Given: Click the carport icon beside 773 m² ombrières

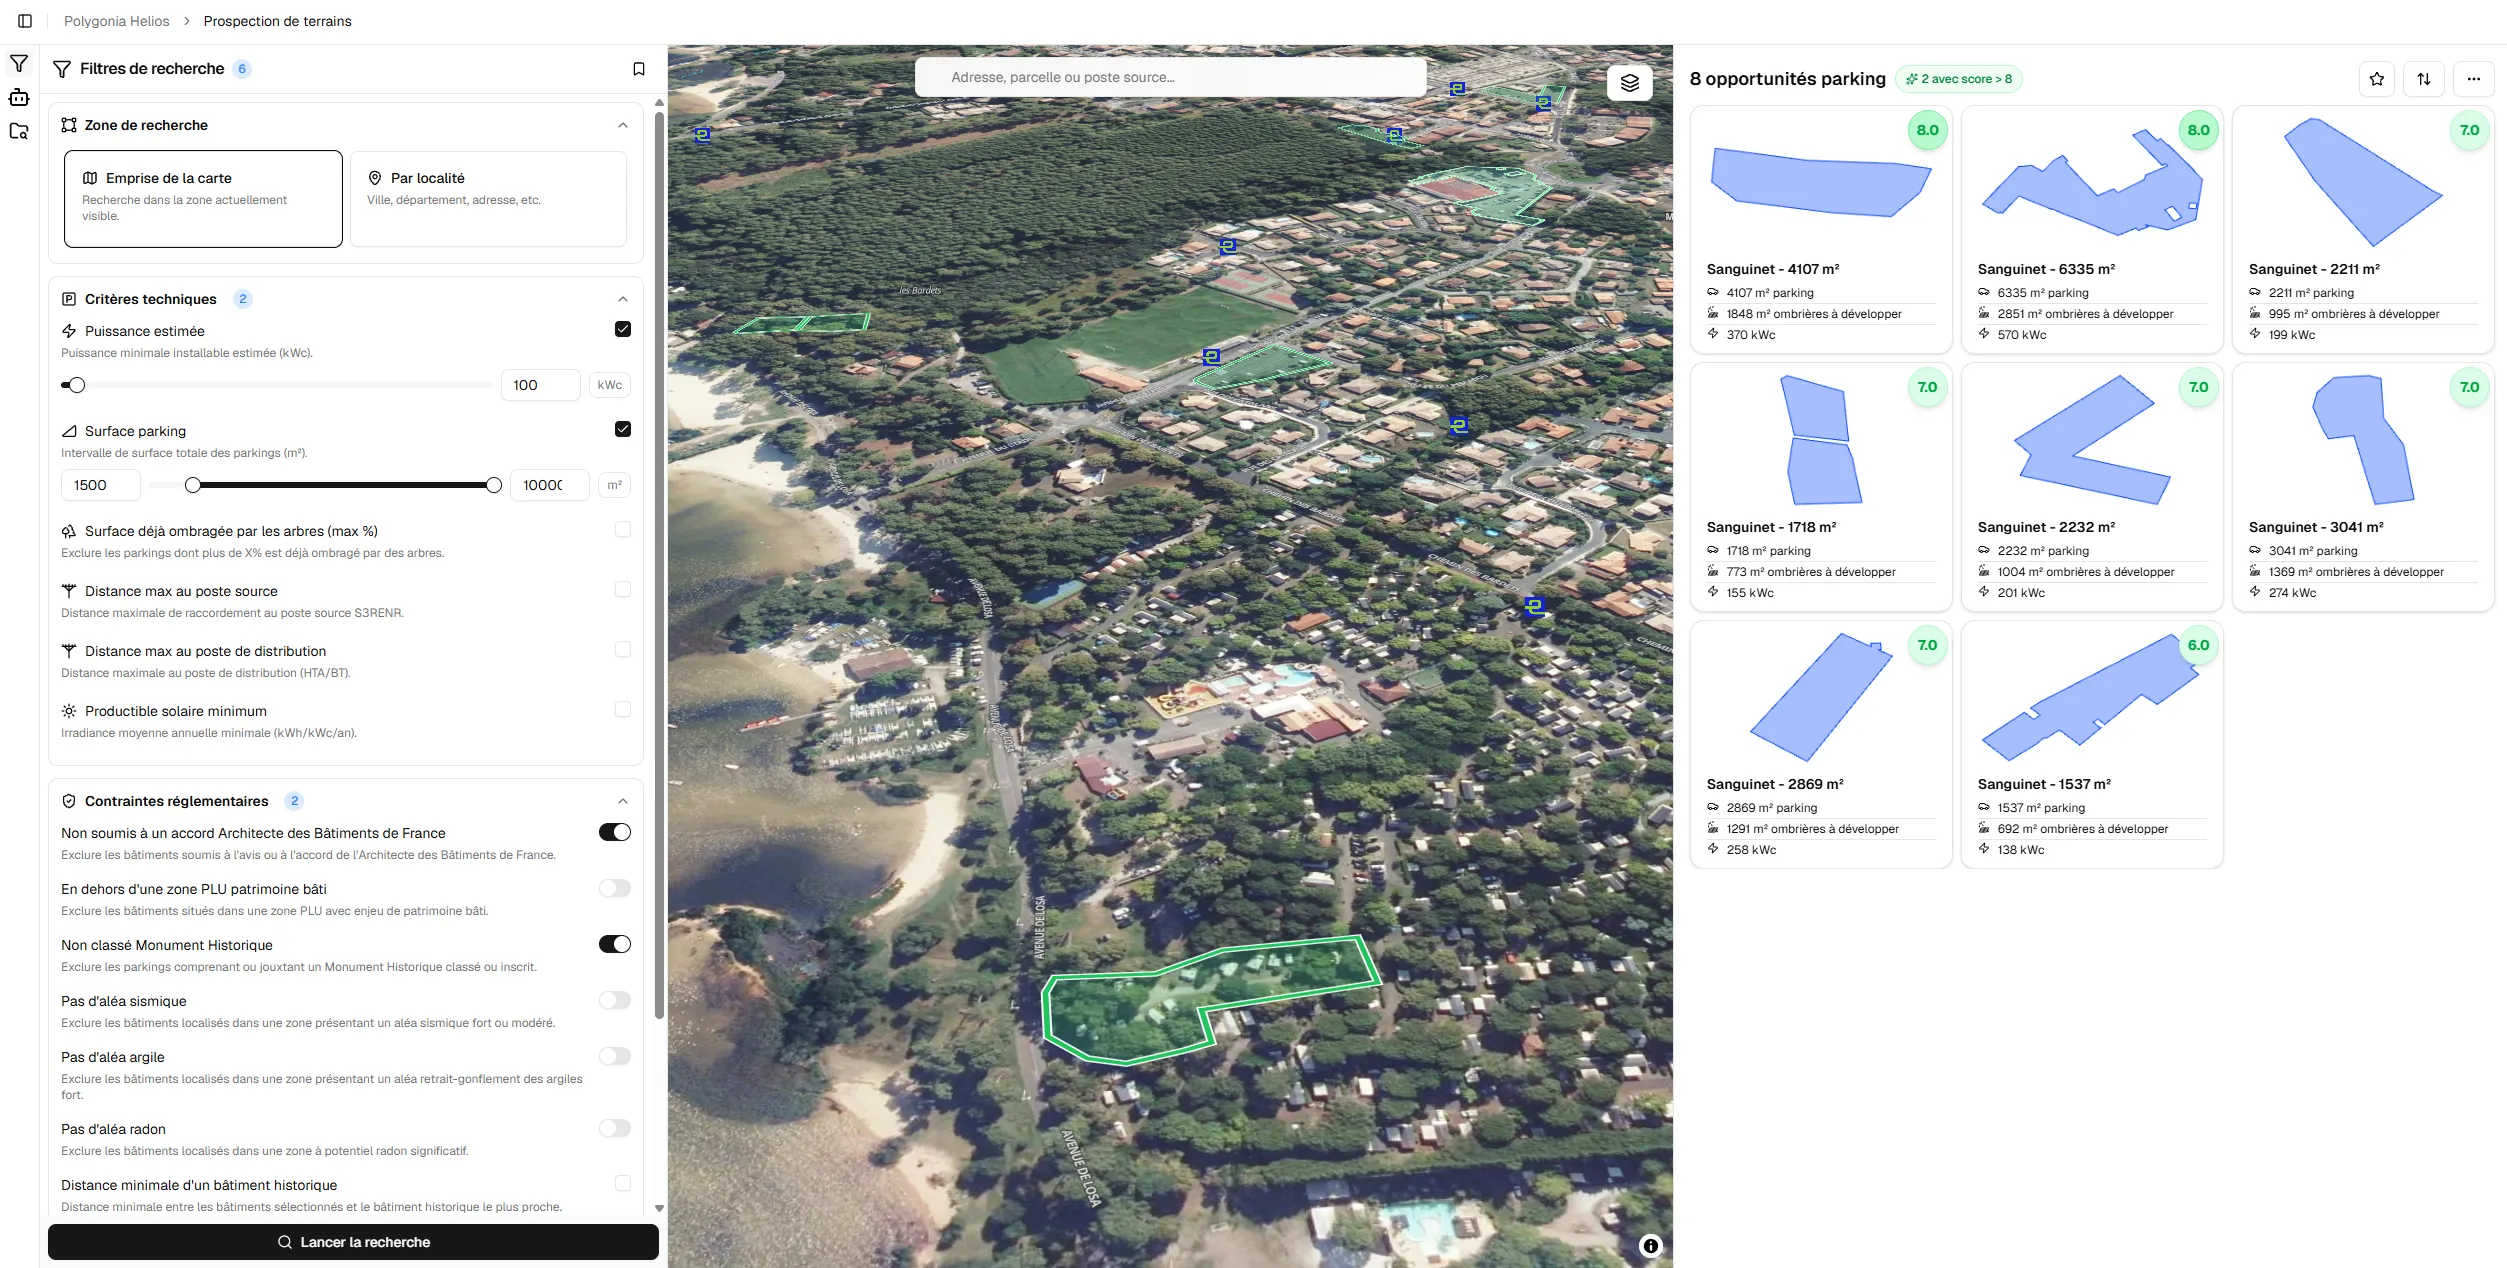Looking at the screenshot, I should click(1713, 571).
